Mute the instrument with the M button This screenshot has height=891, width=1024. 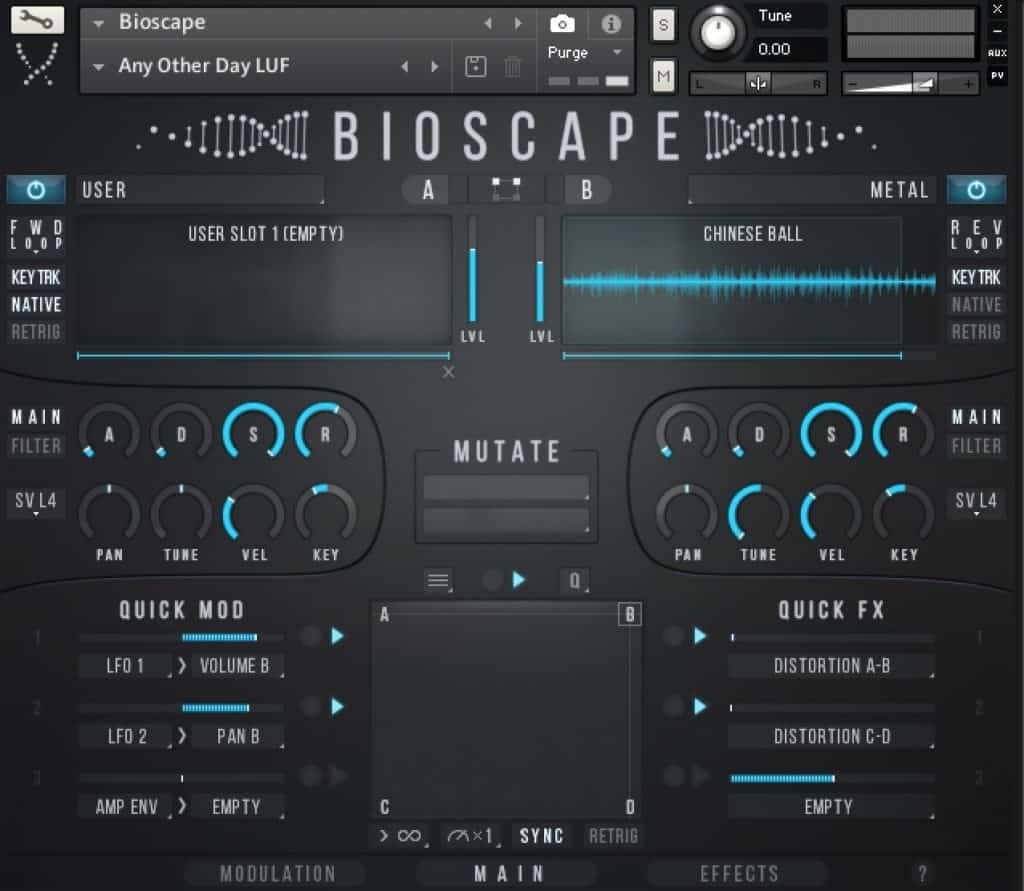[x=664, y=76]
